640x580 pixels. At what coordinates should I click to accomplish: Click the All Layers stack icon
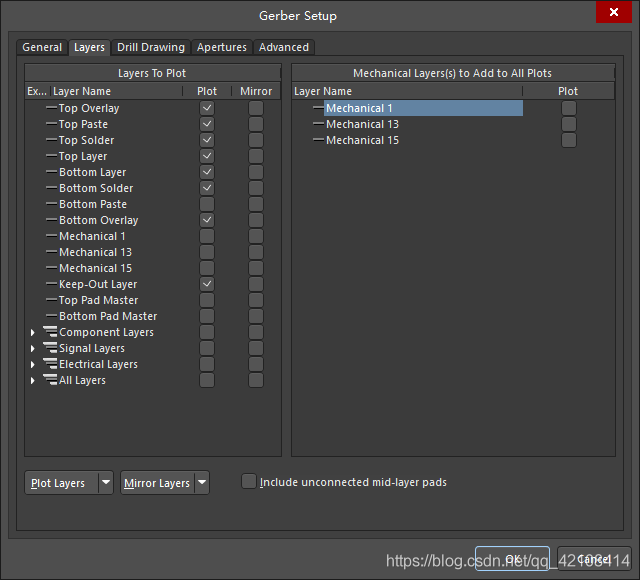50,380
